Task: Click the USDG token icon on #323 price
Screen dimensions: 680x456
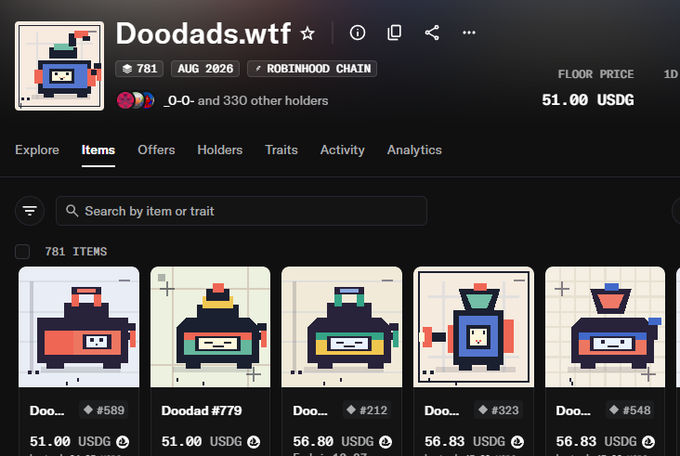Action: (x=517, y=442)
